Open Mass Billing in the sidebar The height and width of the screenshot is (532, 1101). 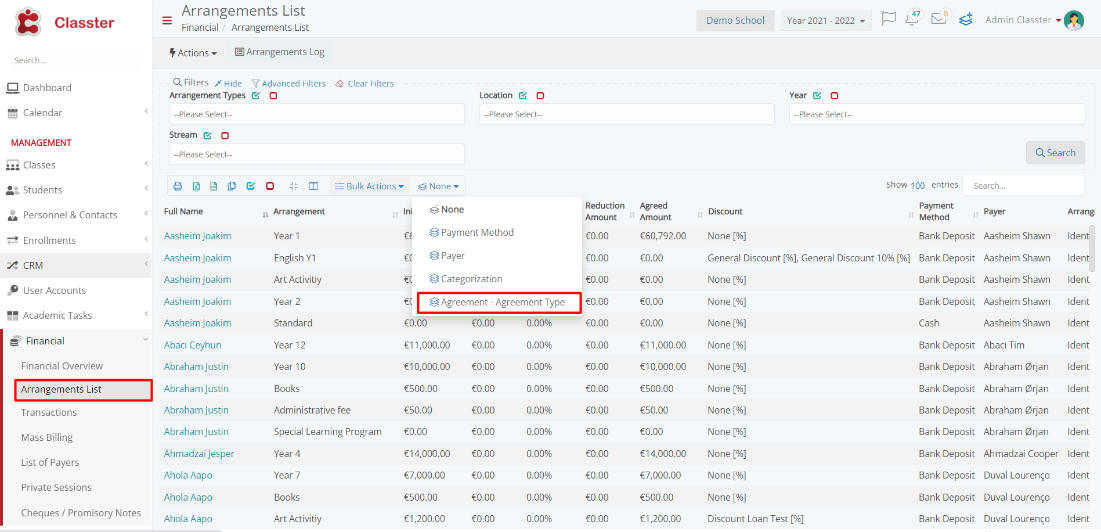46,437
